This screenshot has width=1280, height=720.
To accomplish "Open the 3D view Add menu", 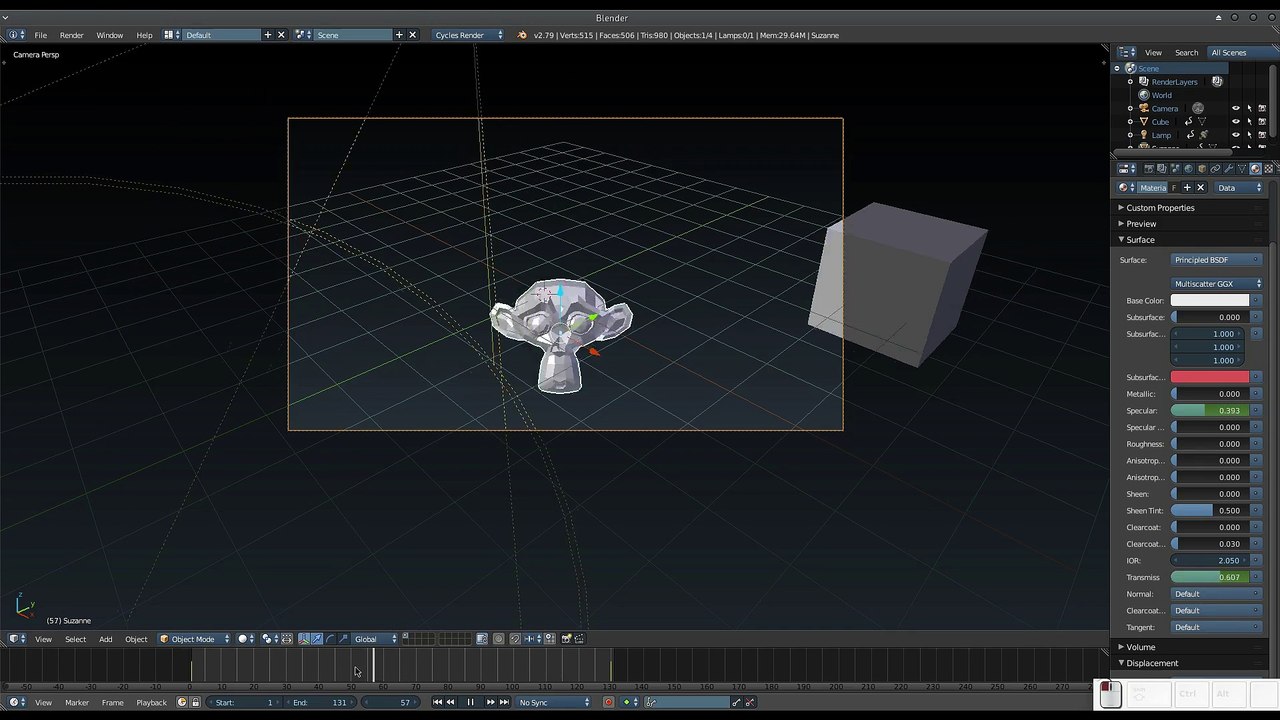I will coord(105,639).
